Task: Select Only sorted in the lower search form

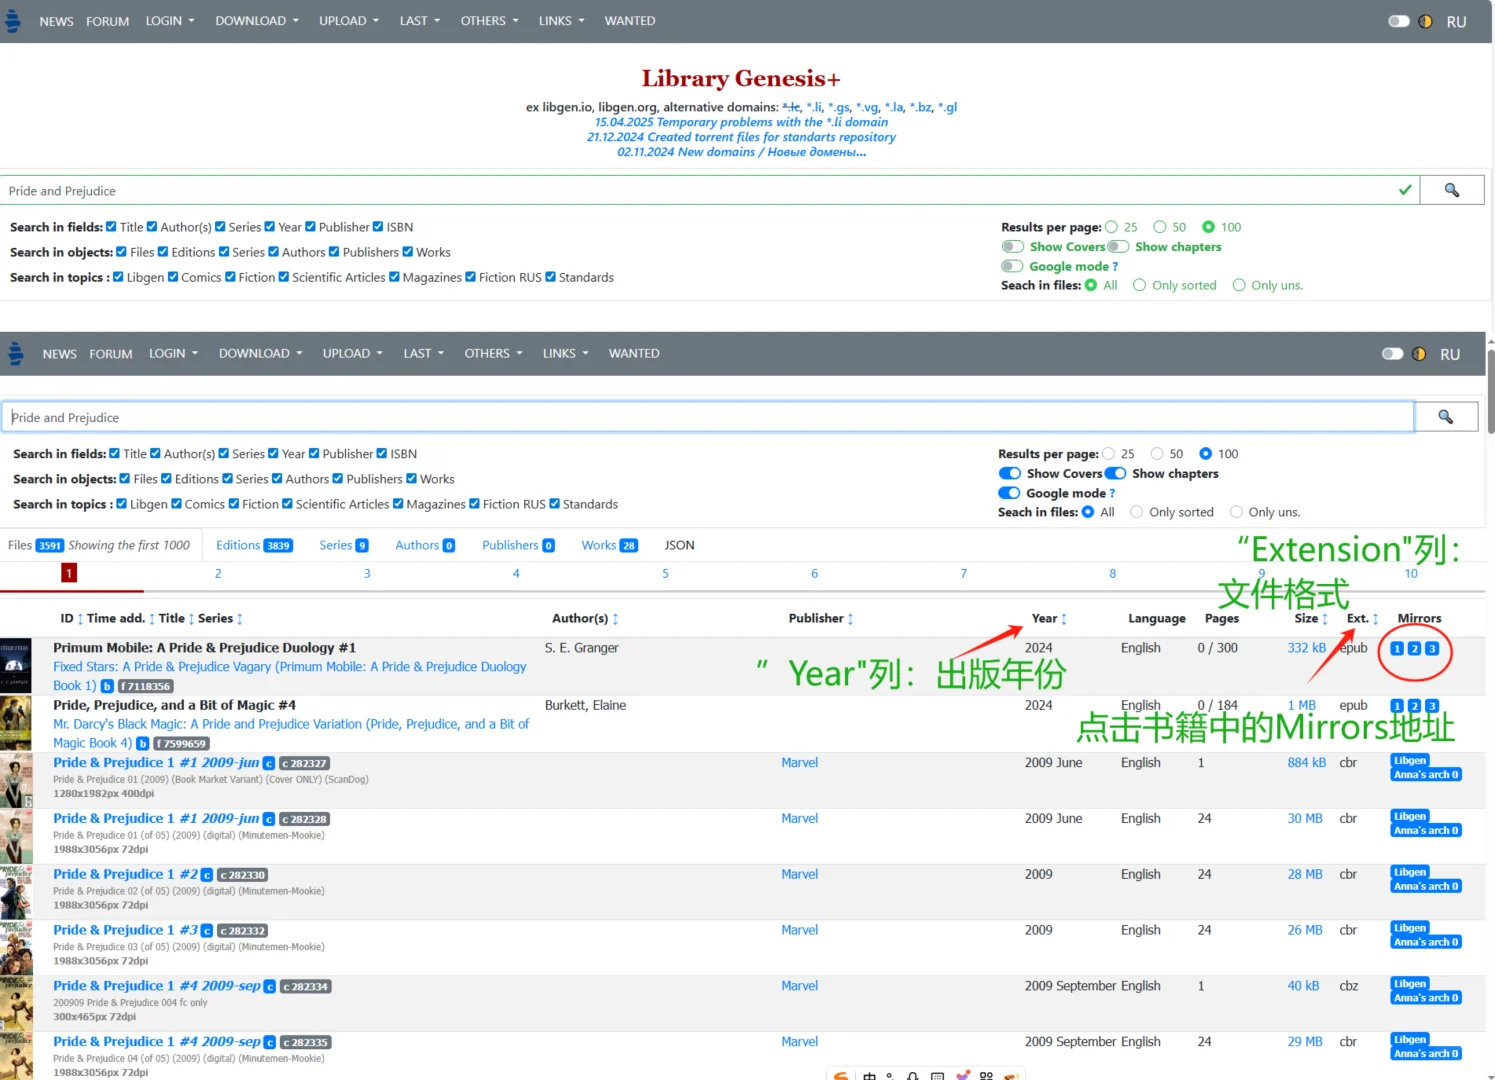Action: point(1137,512)
